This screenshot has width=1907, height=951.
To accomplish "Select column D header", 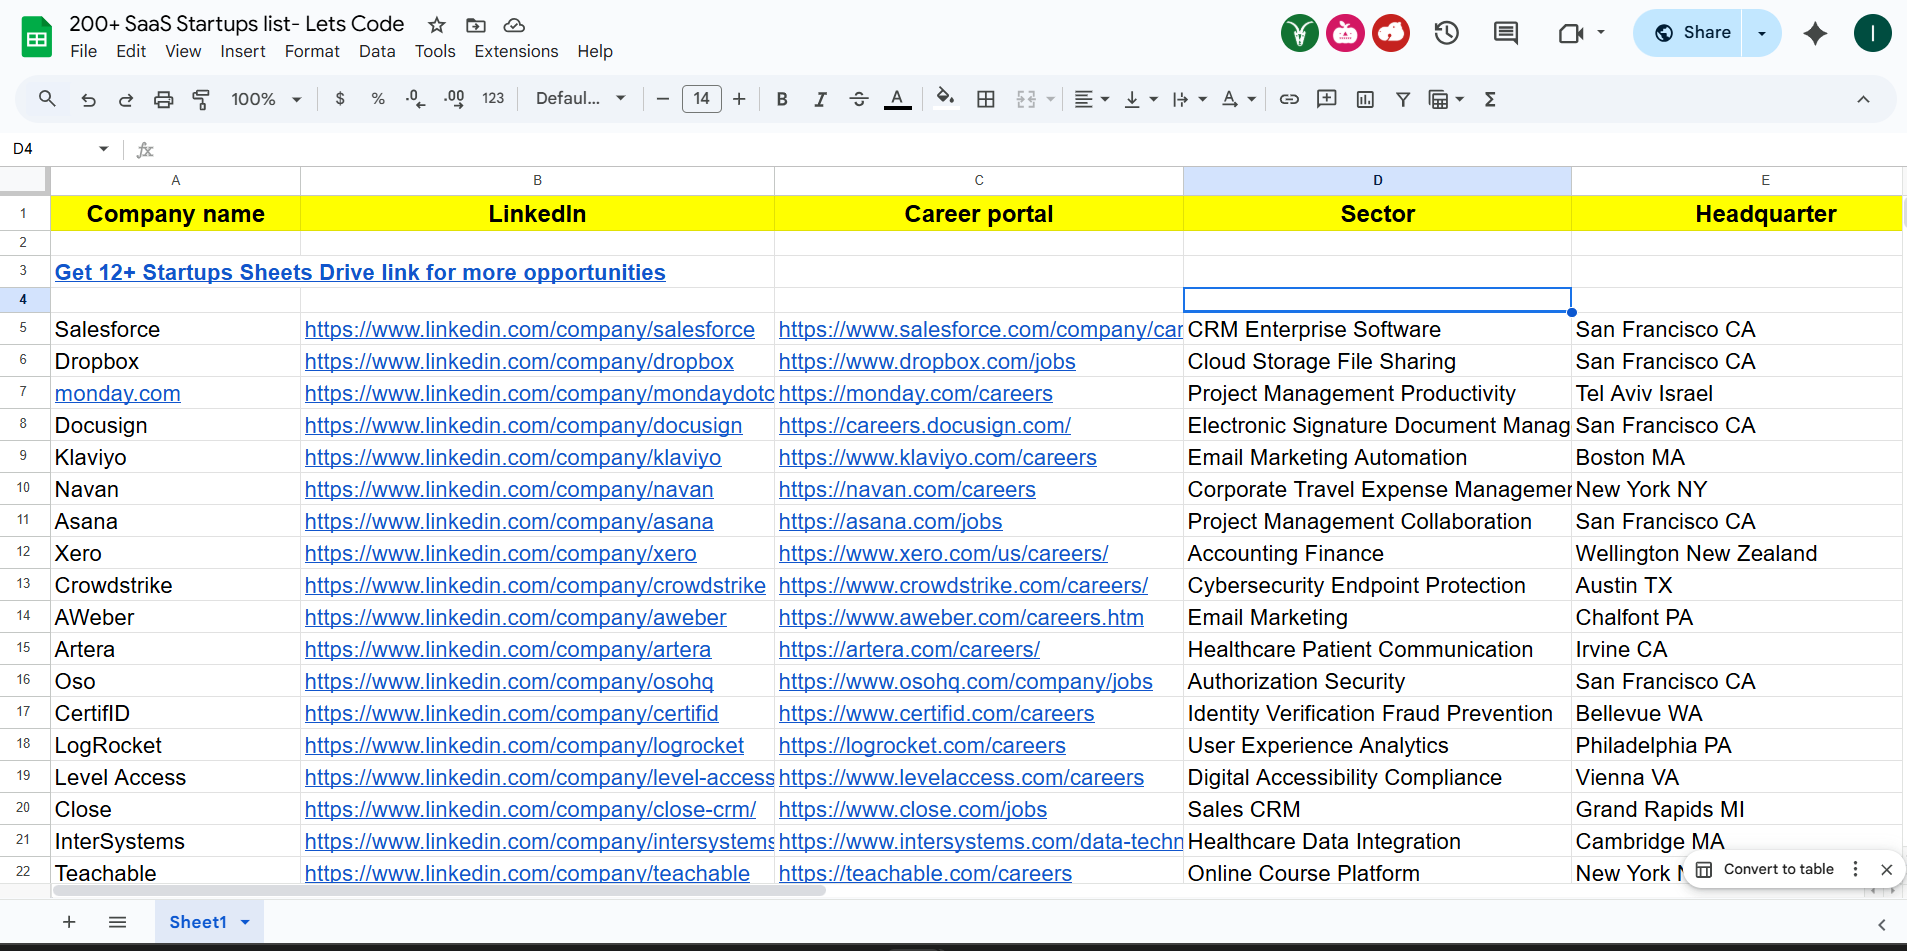I will 1377,180.
